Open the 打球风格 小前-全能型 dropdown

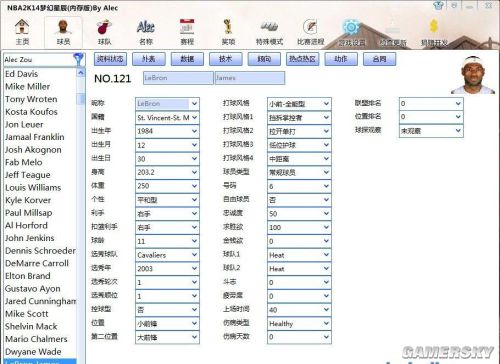(299, 104)
